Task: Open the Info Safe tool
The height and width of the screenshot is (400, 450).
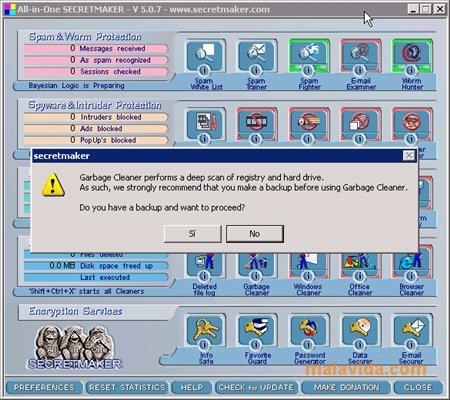Action: [x=204, y=329]
